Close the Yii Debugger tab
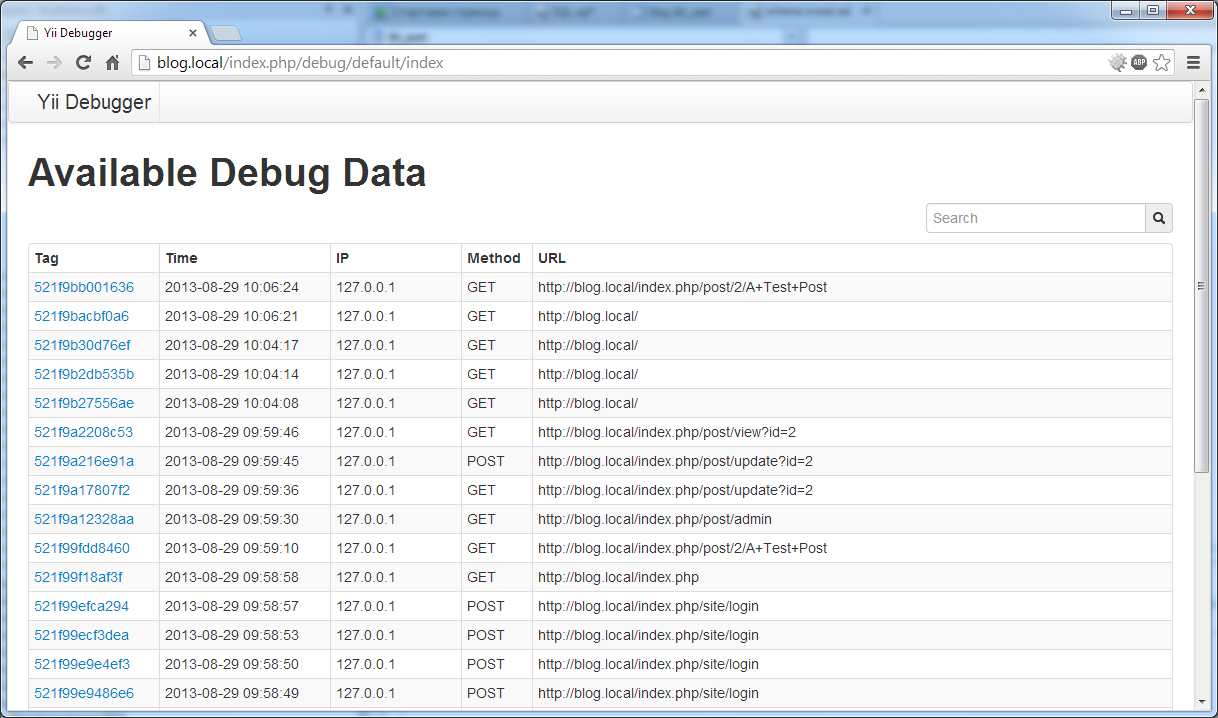This screenshot has height=718, width=1218. click(x=193, y=32)
